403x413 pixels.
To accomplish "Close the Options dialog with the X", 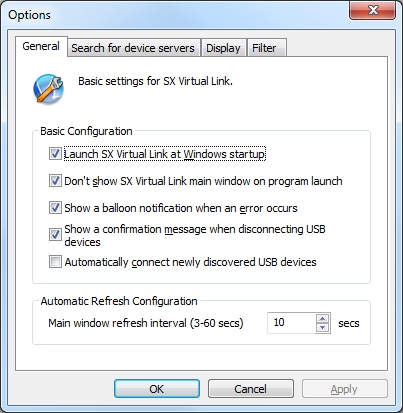I will [x=373, y=10].
